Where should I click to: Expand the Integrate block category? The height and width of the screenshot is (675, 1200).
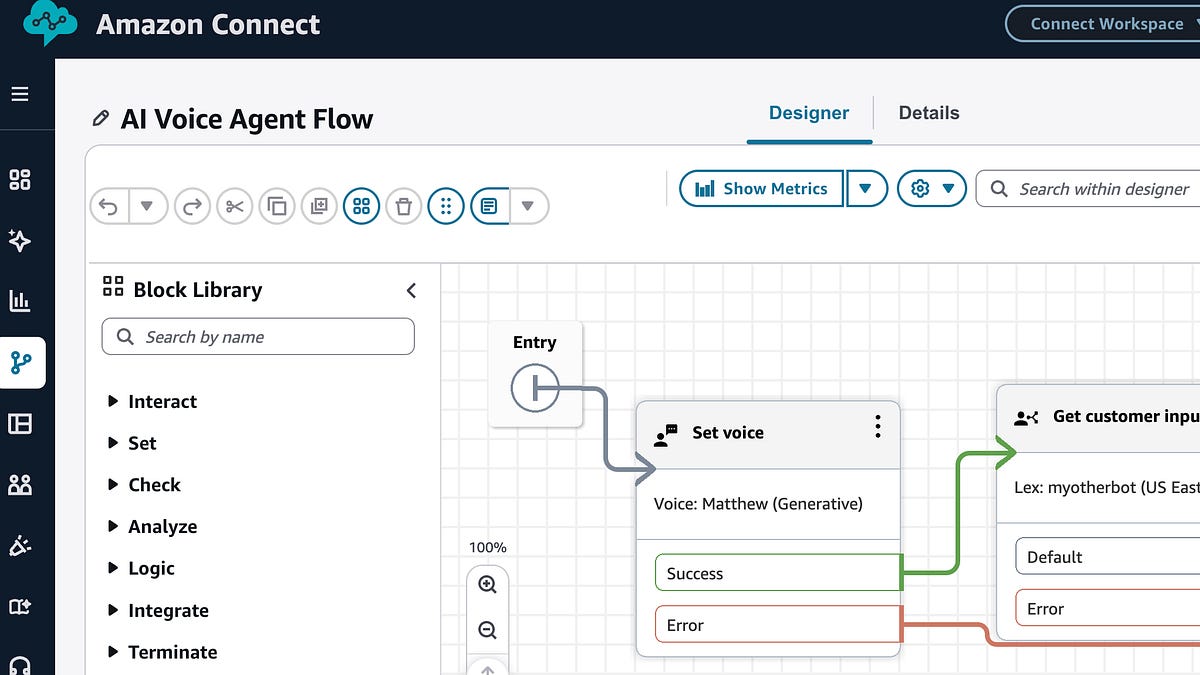click(x=158, y=611)
